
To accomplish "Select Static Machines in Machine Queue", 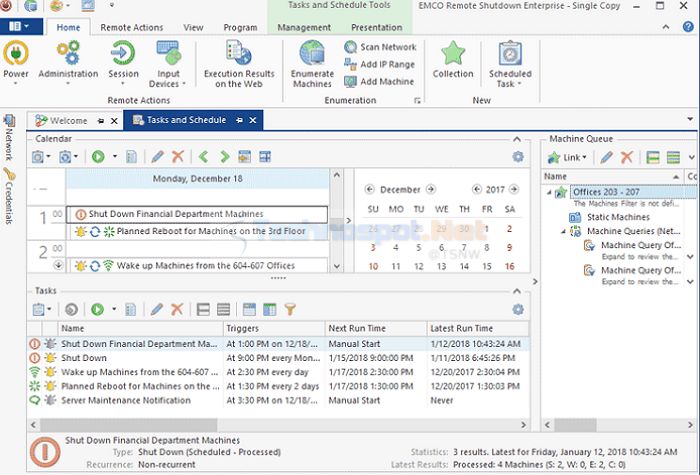I will point(618,217).
